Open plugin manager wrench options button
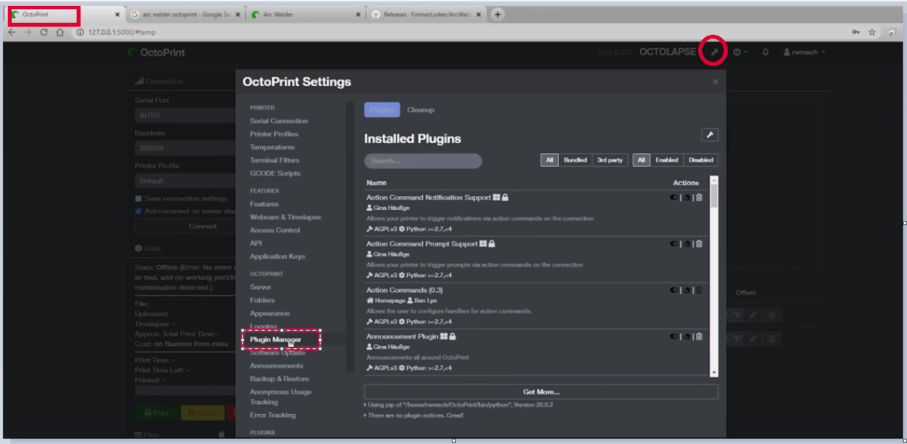Viewport: 907px width, 444px height. pyautogui.click(x=709, y=135)
